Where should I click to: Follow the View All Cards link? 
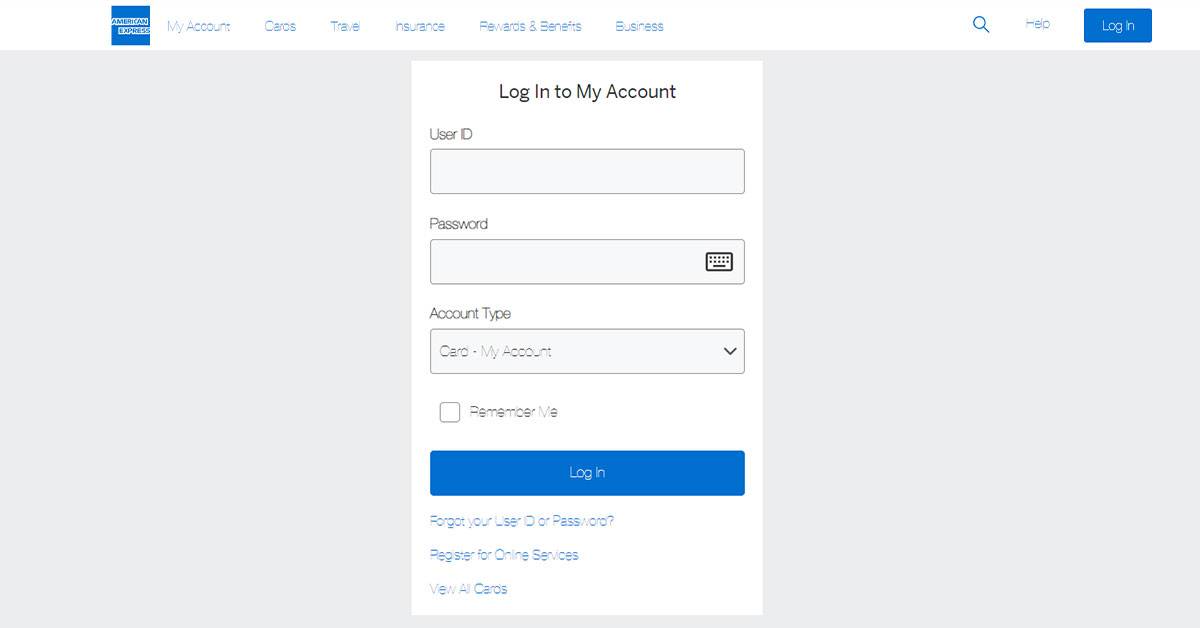coord(468,589)
